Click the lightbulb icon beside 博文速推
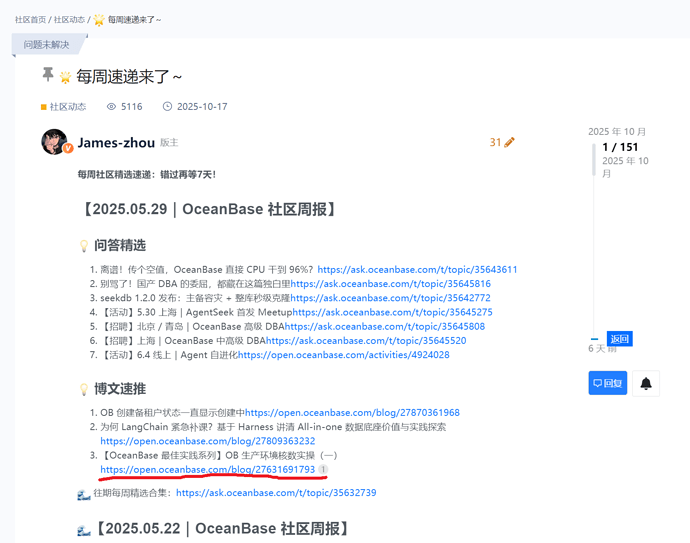 coord(84,389)
